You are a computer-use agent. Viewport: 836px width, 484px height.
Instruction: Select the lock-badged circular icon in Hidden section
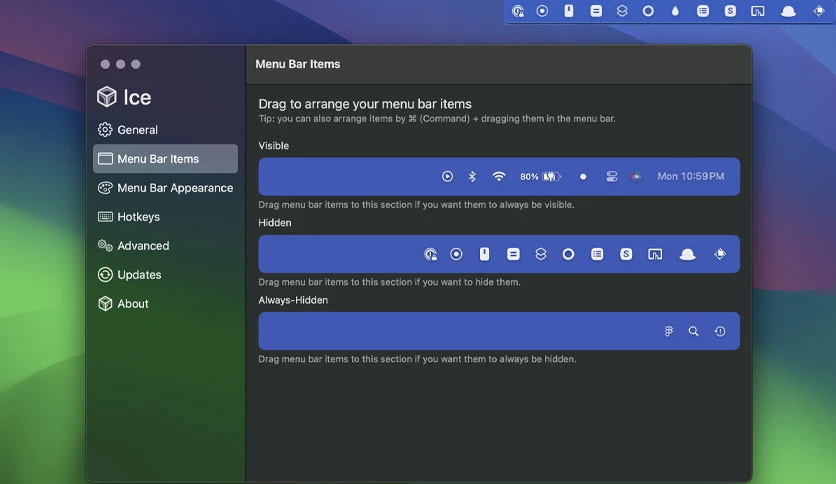click(x=430, y=254)
